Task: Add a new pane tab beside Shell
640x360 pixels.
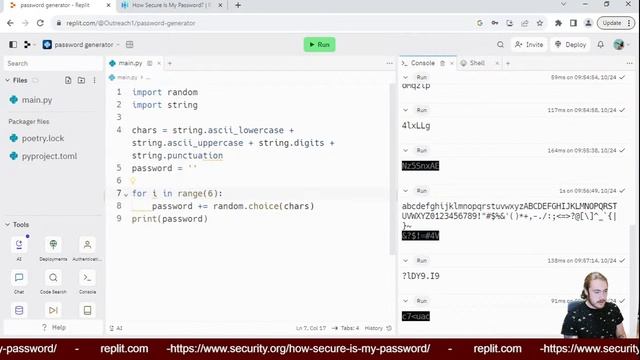Action: (508, 63)
